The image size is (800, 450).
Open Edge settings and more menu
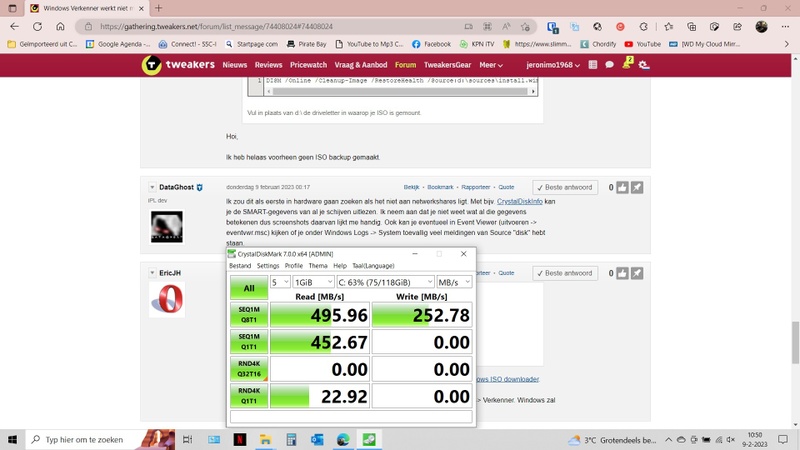[x=785, y=27]
